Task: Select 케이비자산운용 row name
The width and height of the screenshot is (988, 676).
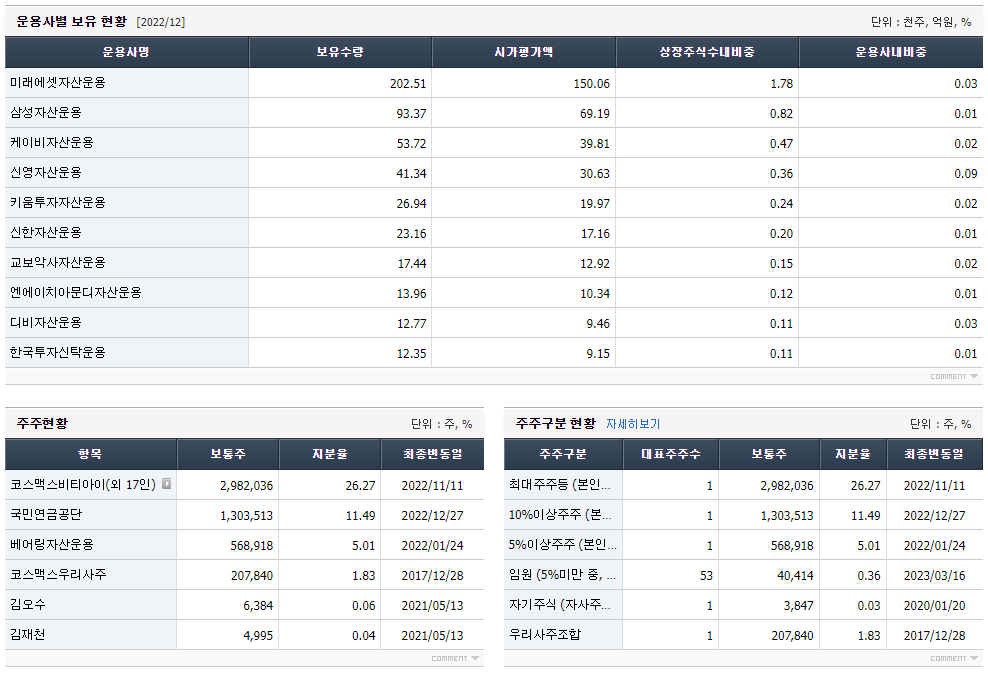Action: pos(52,143)
